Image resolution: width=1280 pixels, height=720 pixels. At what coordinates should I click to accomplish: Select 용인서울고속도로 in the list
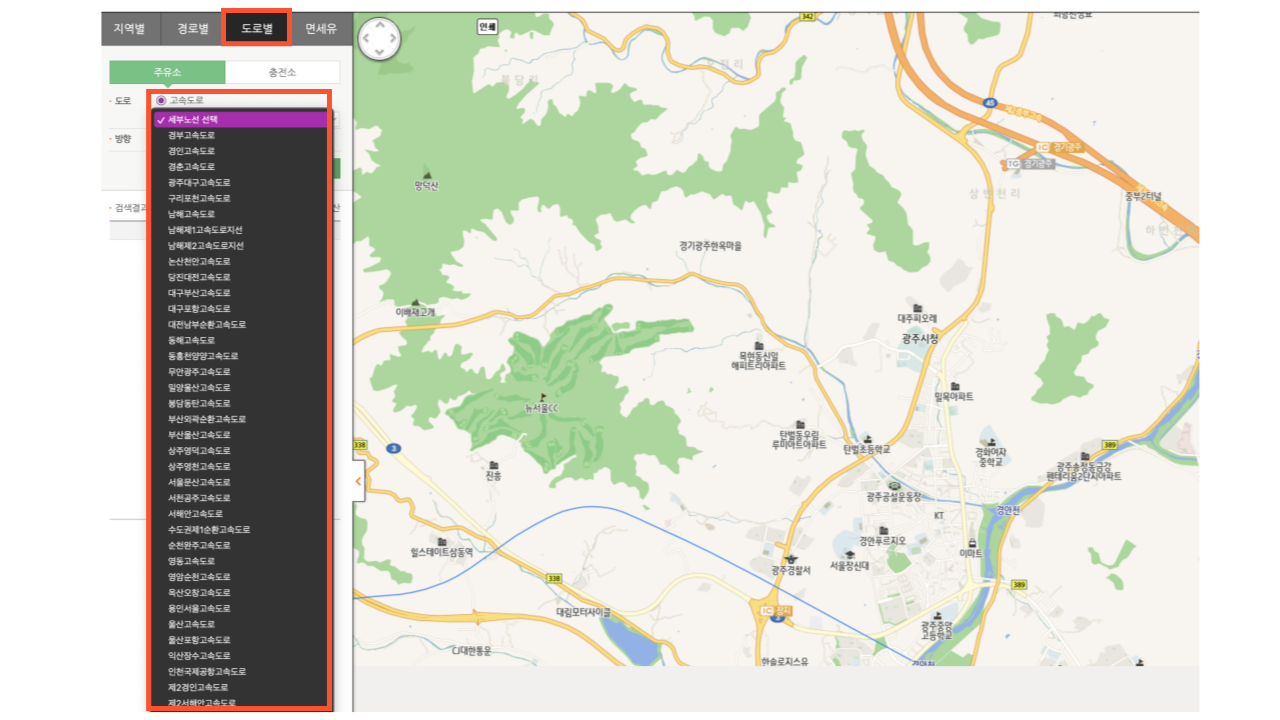point(240,608)
